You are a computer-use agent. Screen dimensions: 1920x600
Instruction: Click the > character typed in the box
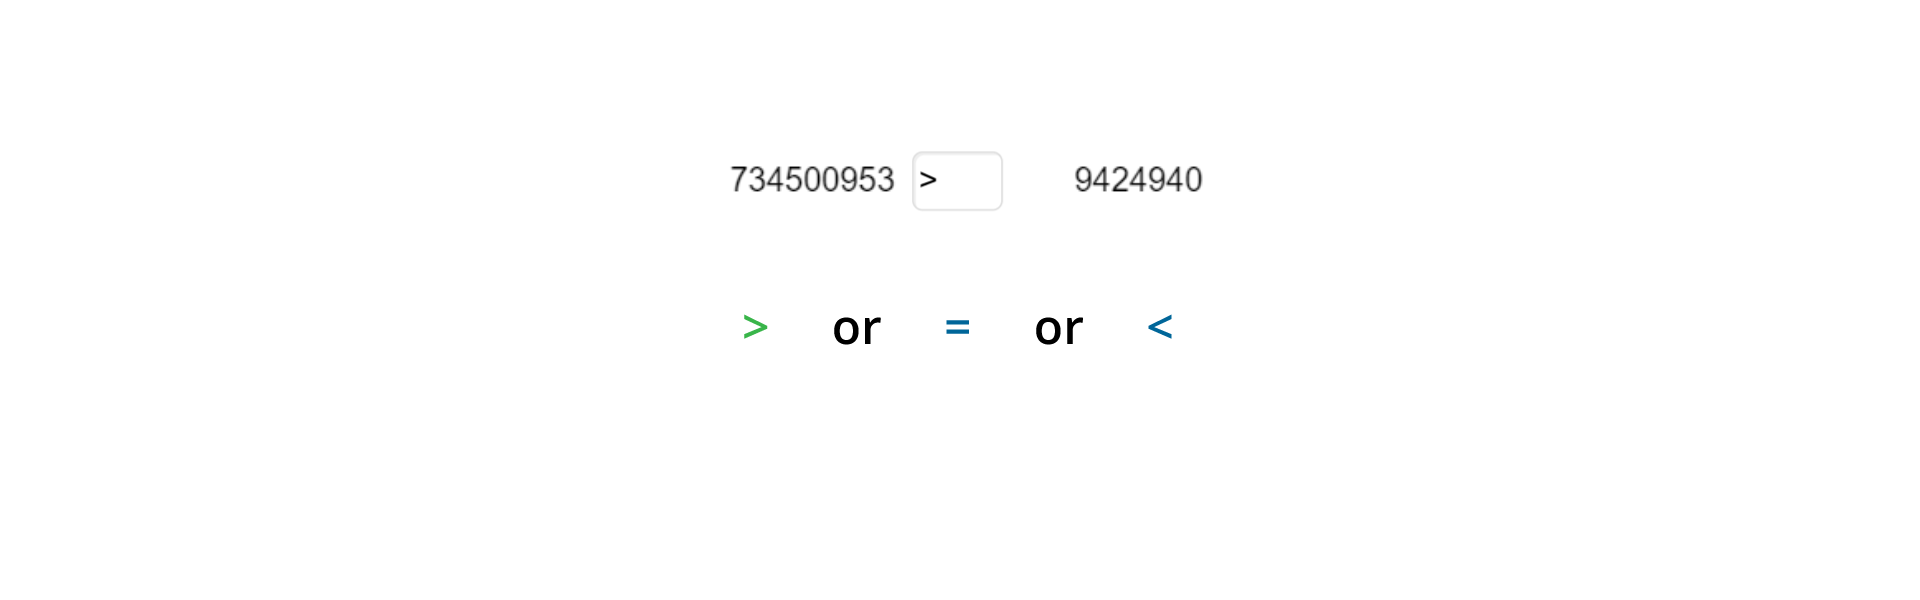pyautogui.click(x=928, y=181)
